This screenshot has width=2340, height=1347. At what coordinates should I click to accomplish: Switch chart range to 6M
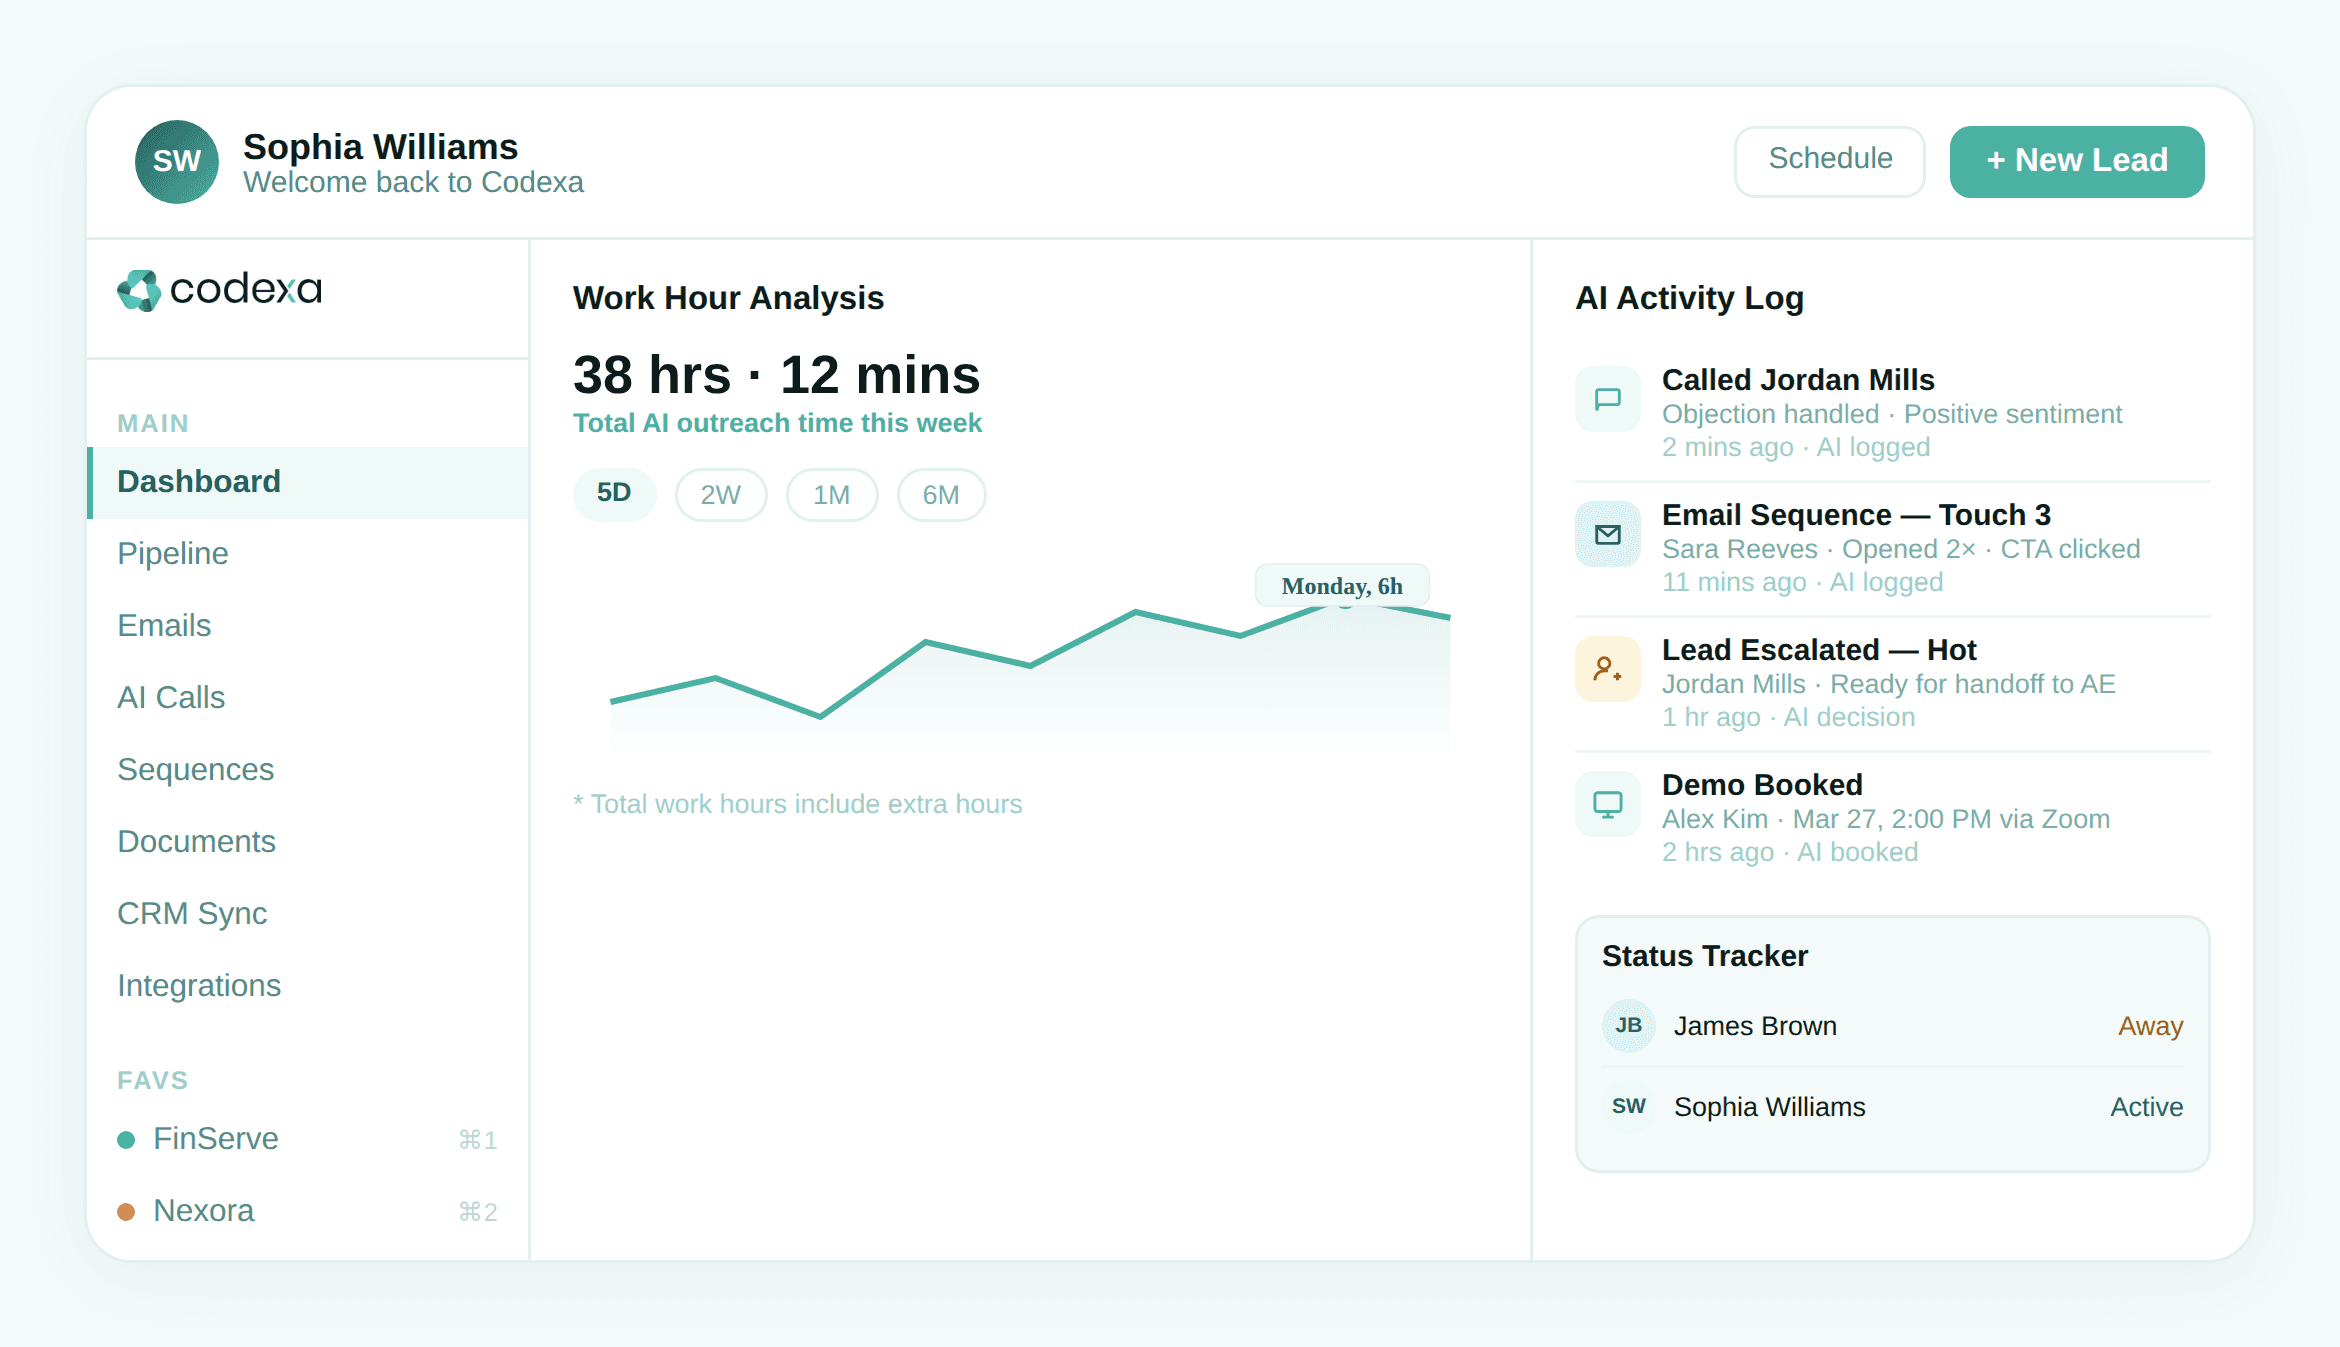coord(940,495)
